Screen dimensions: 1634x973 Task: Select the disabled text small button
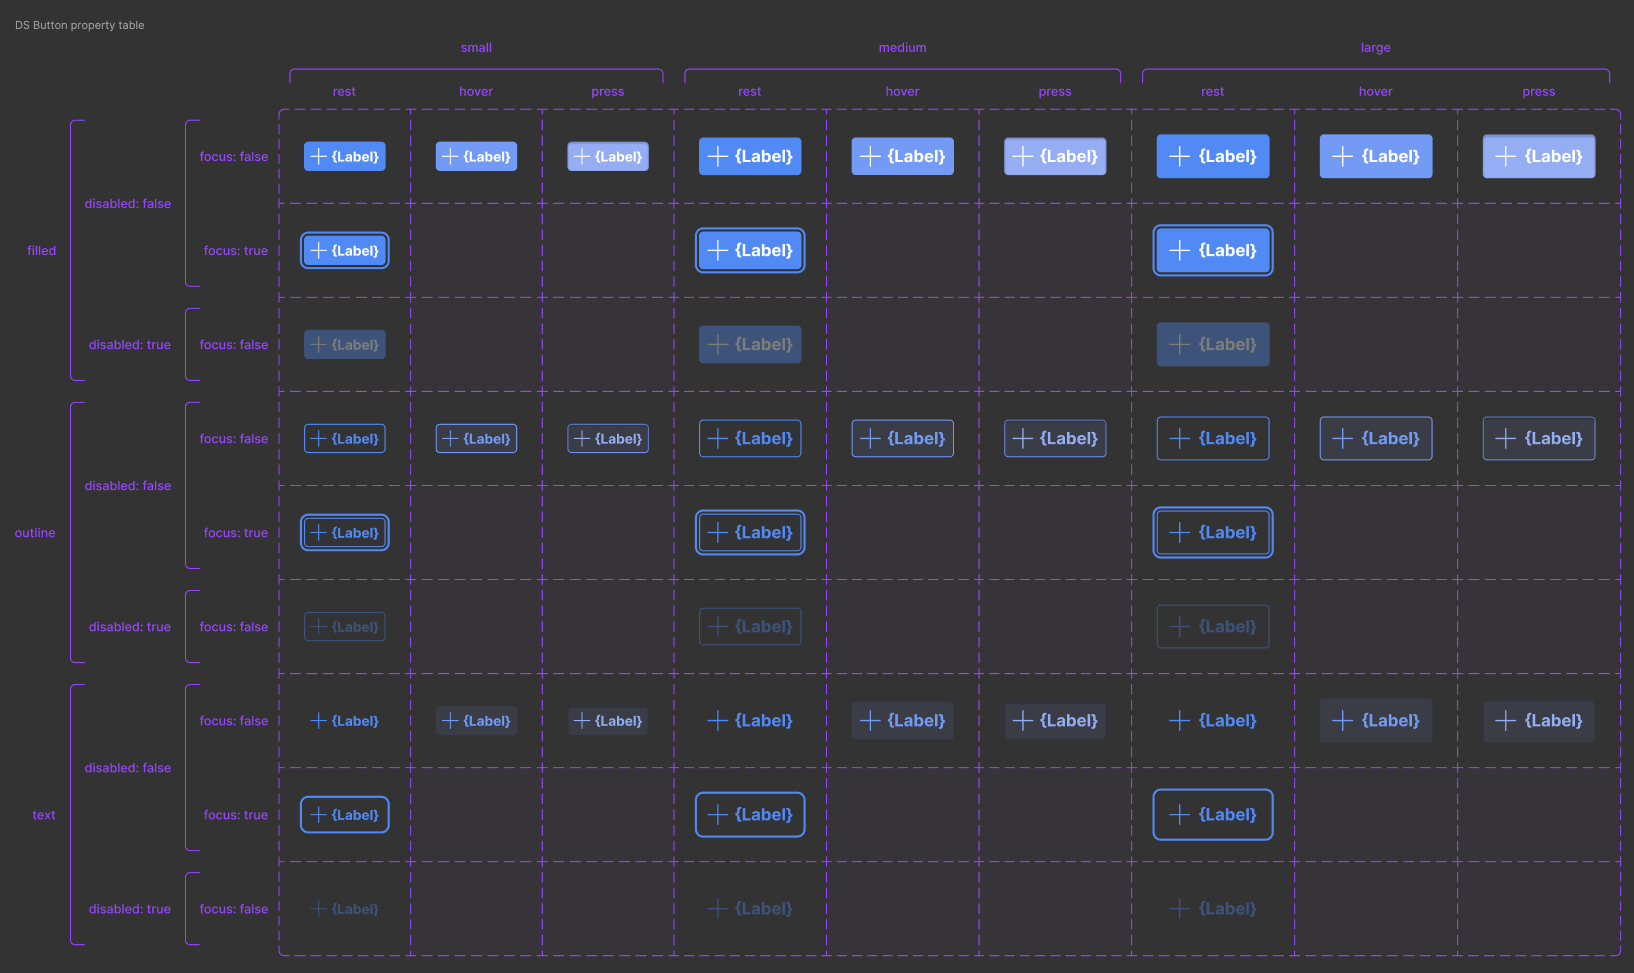[345, 909]
